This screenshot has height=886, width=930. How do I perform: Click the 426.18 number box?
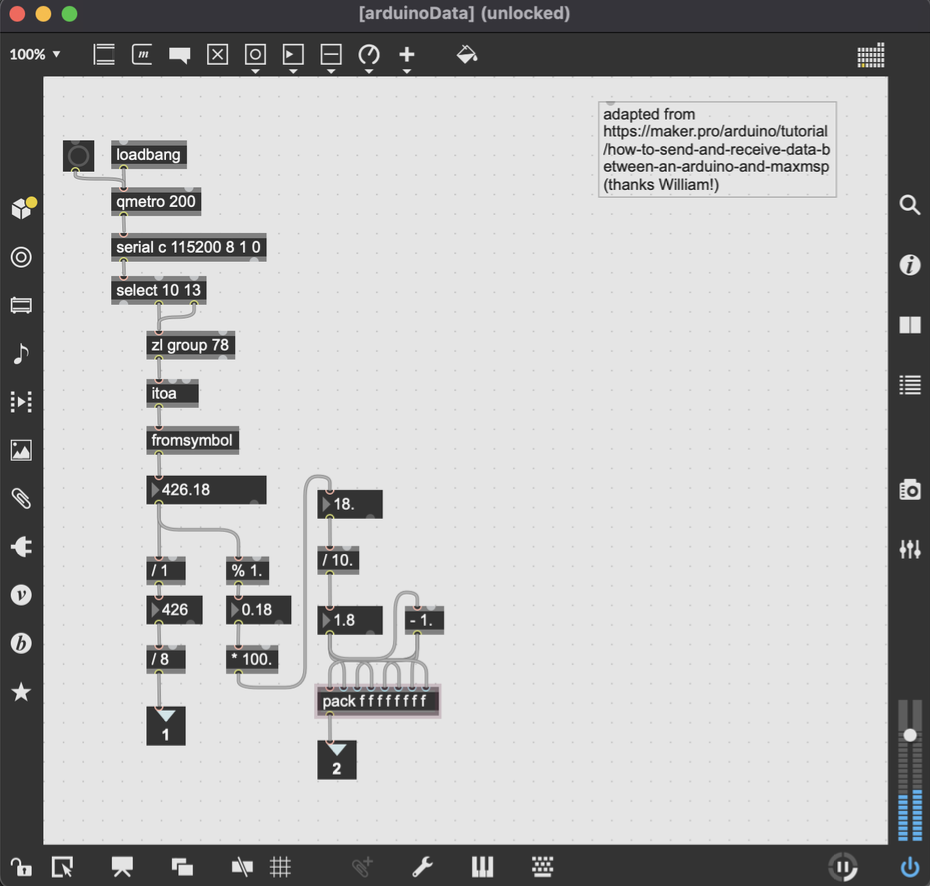point(206,490)
